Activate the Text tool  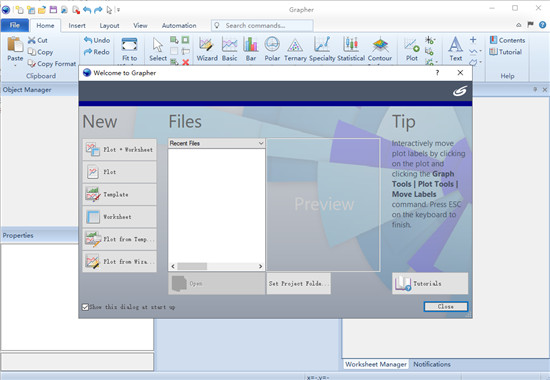(455, 49)
